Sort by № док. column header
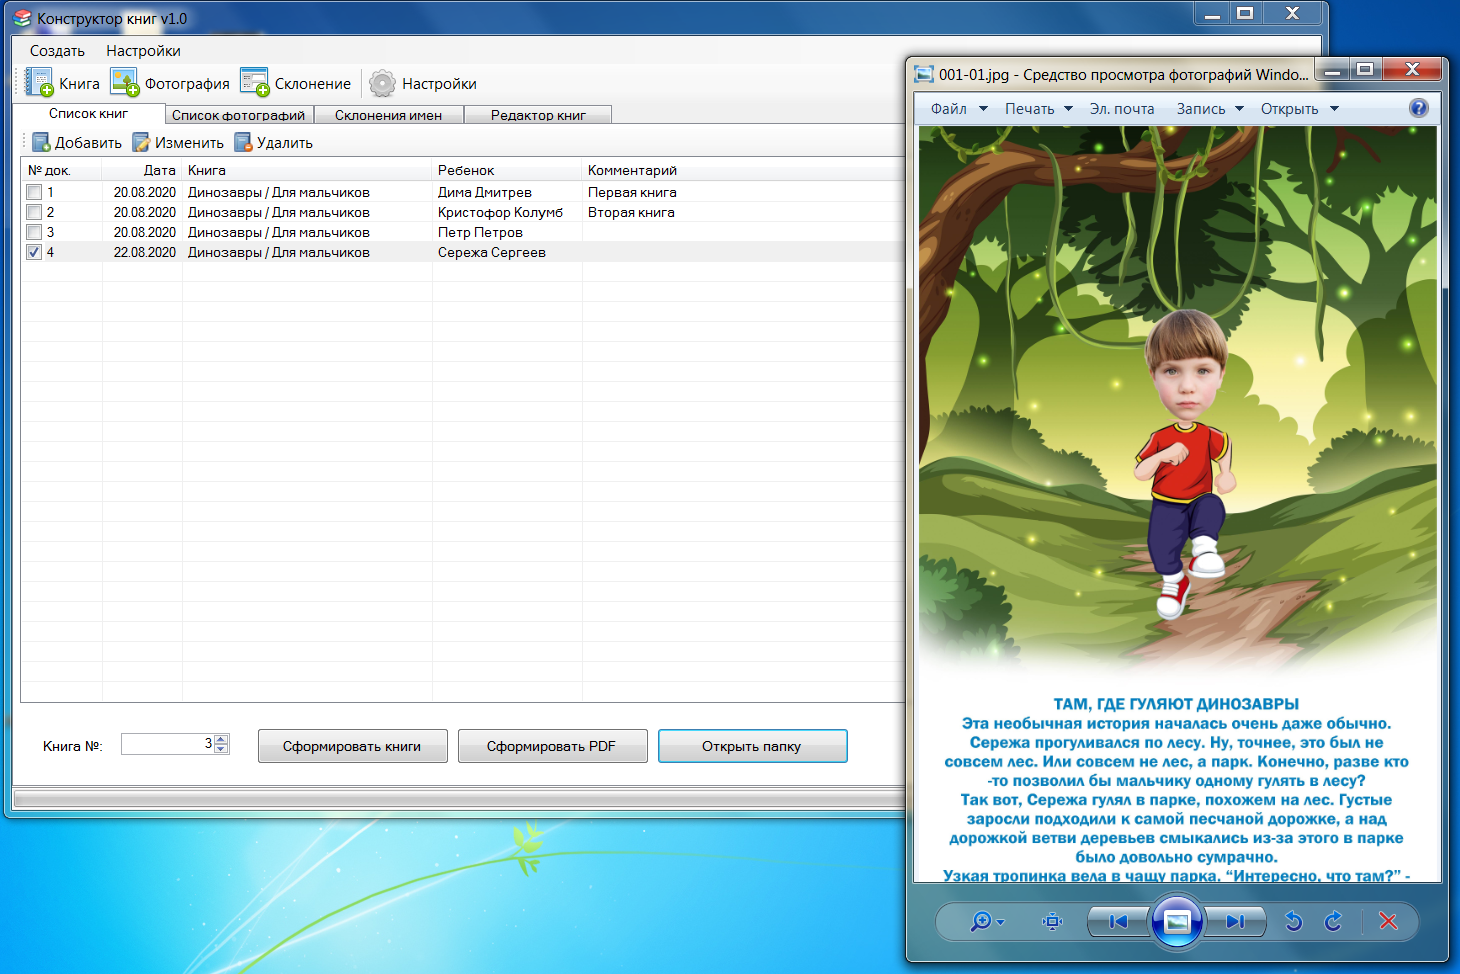Screen dimensions: 1460x974 click(x=62, y=170)
